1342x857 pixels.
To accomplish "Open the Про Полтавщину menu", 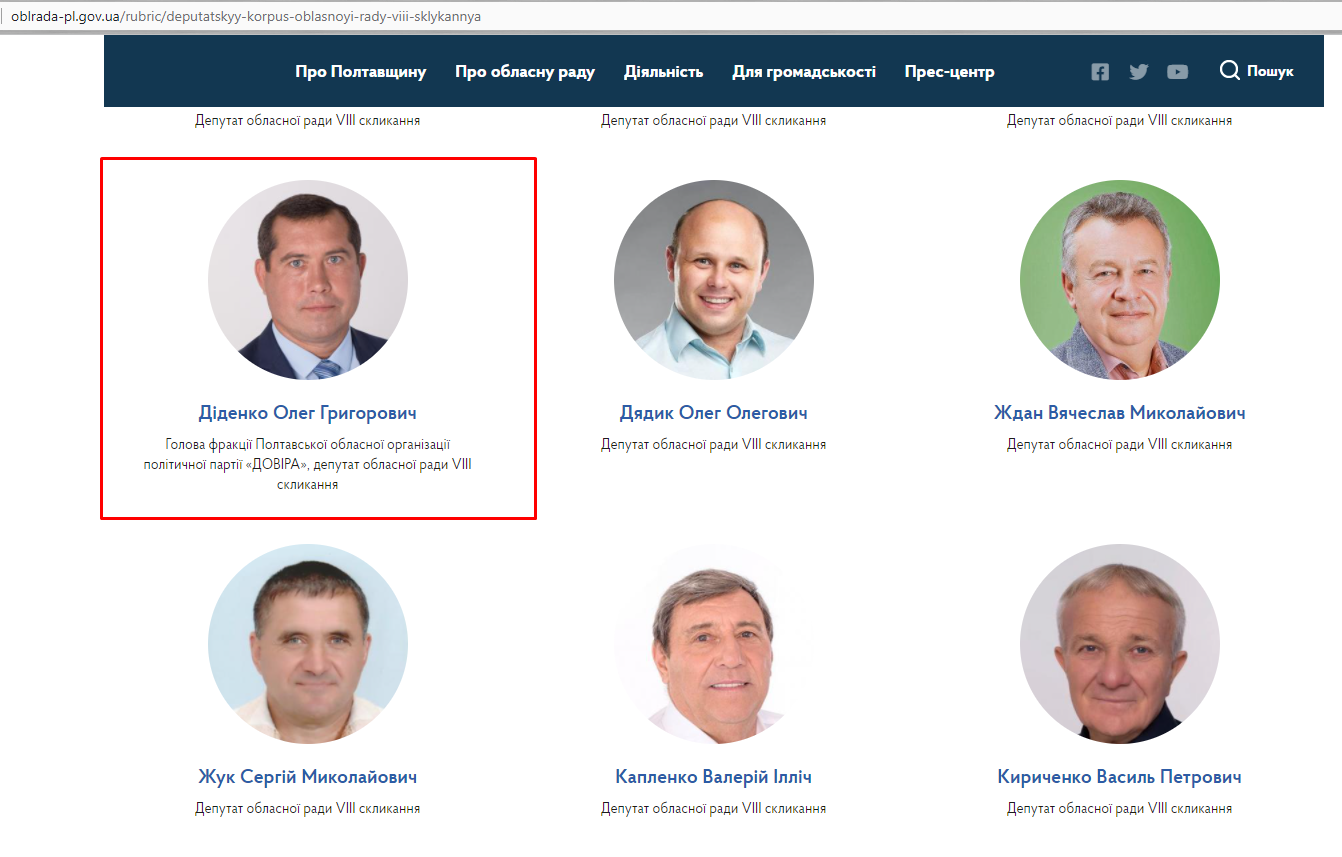I will pos(361,72).
